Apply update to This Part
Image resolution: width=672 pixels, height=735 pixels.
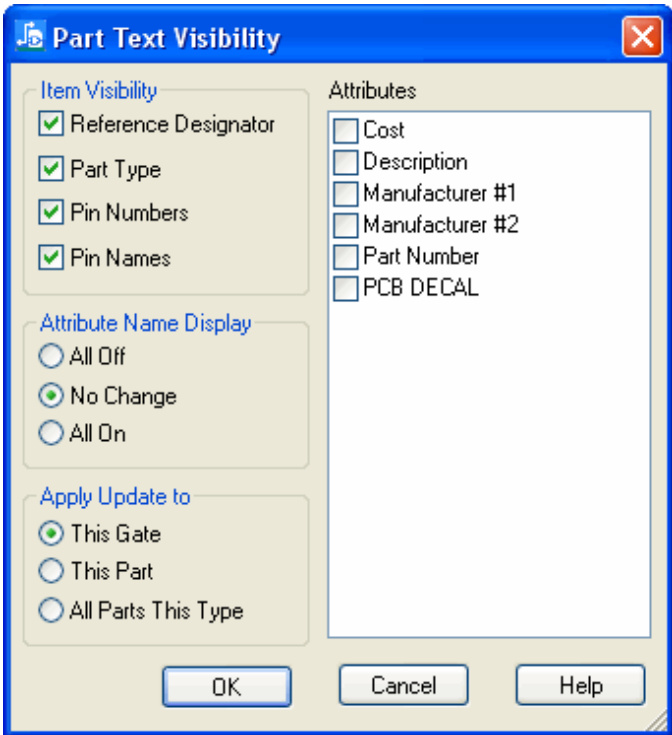(x=51, y=572)
